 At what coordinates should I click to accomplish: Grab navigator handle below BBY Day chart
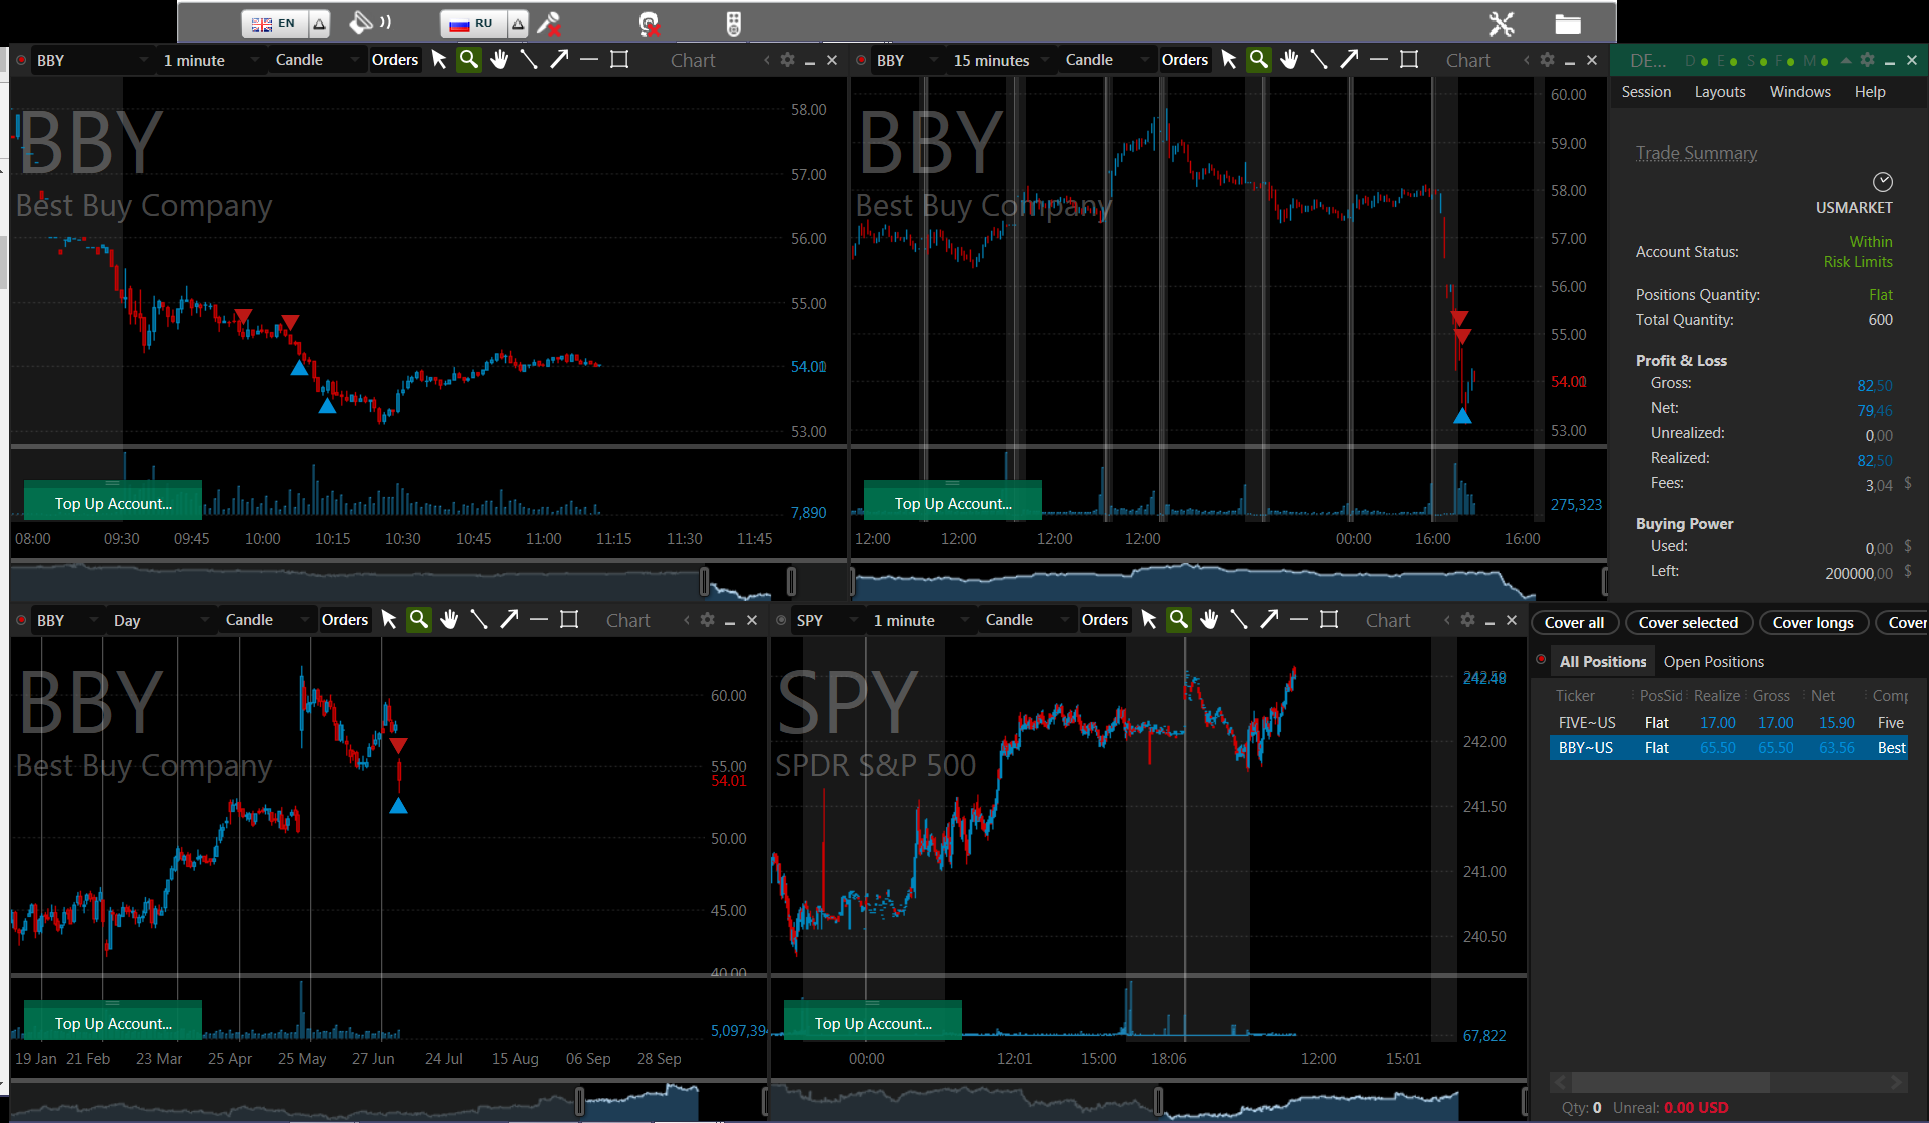tap(579, 1102)
